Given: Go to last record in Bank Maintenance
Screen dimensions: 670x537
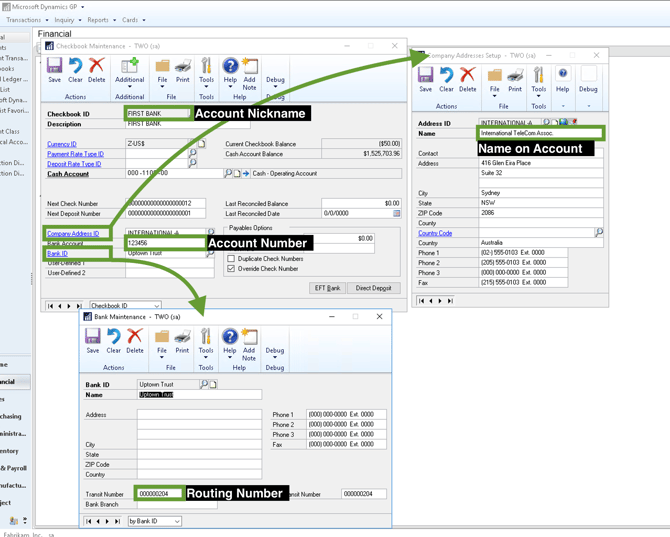Looking at the screenshot, I should pyautogui.click(x=117, y=521).
